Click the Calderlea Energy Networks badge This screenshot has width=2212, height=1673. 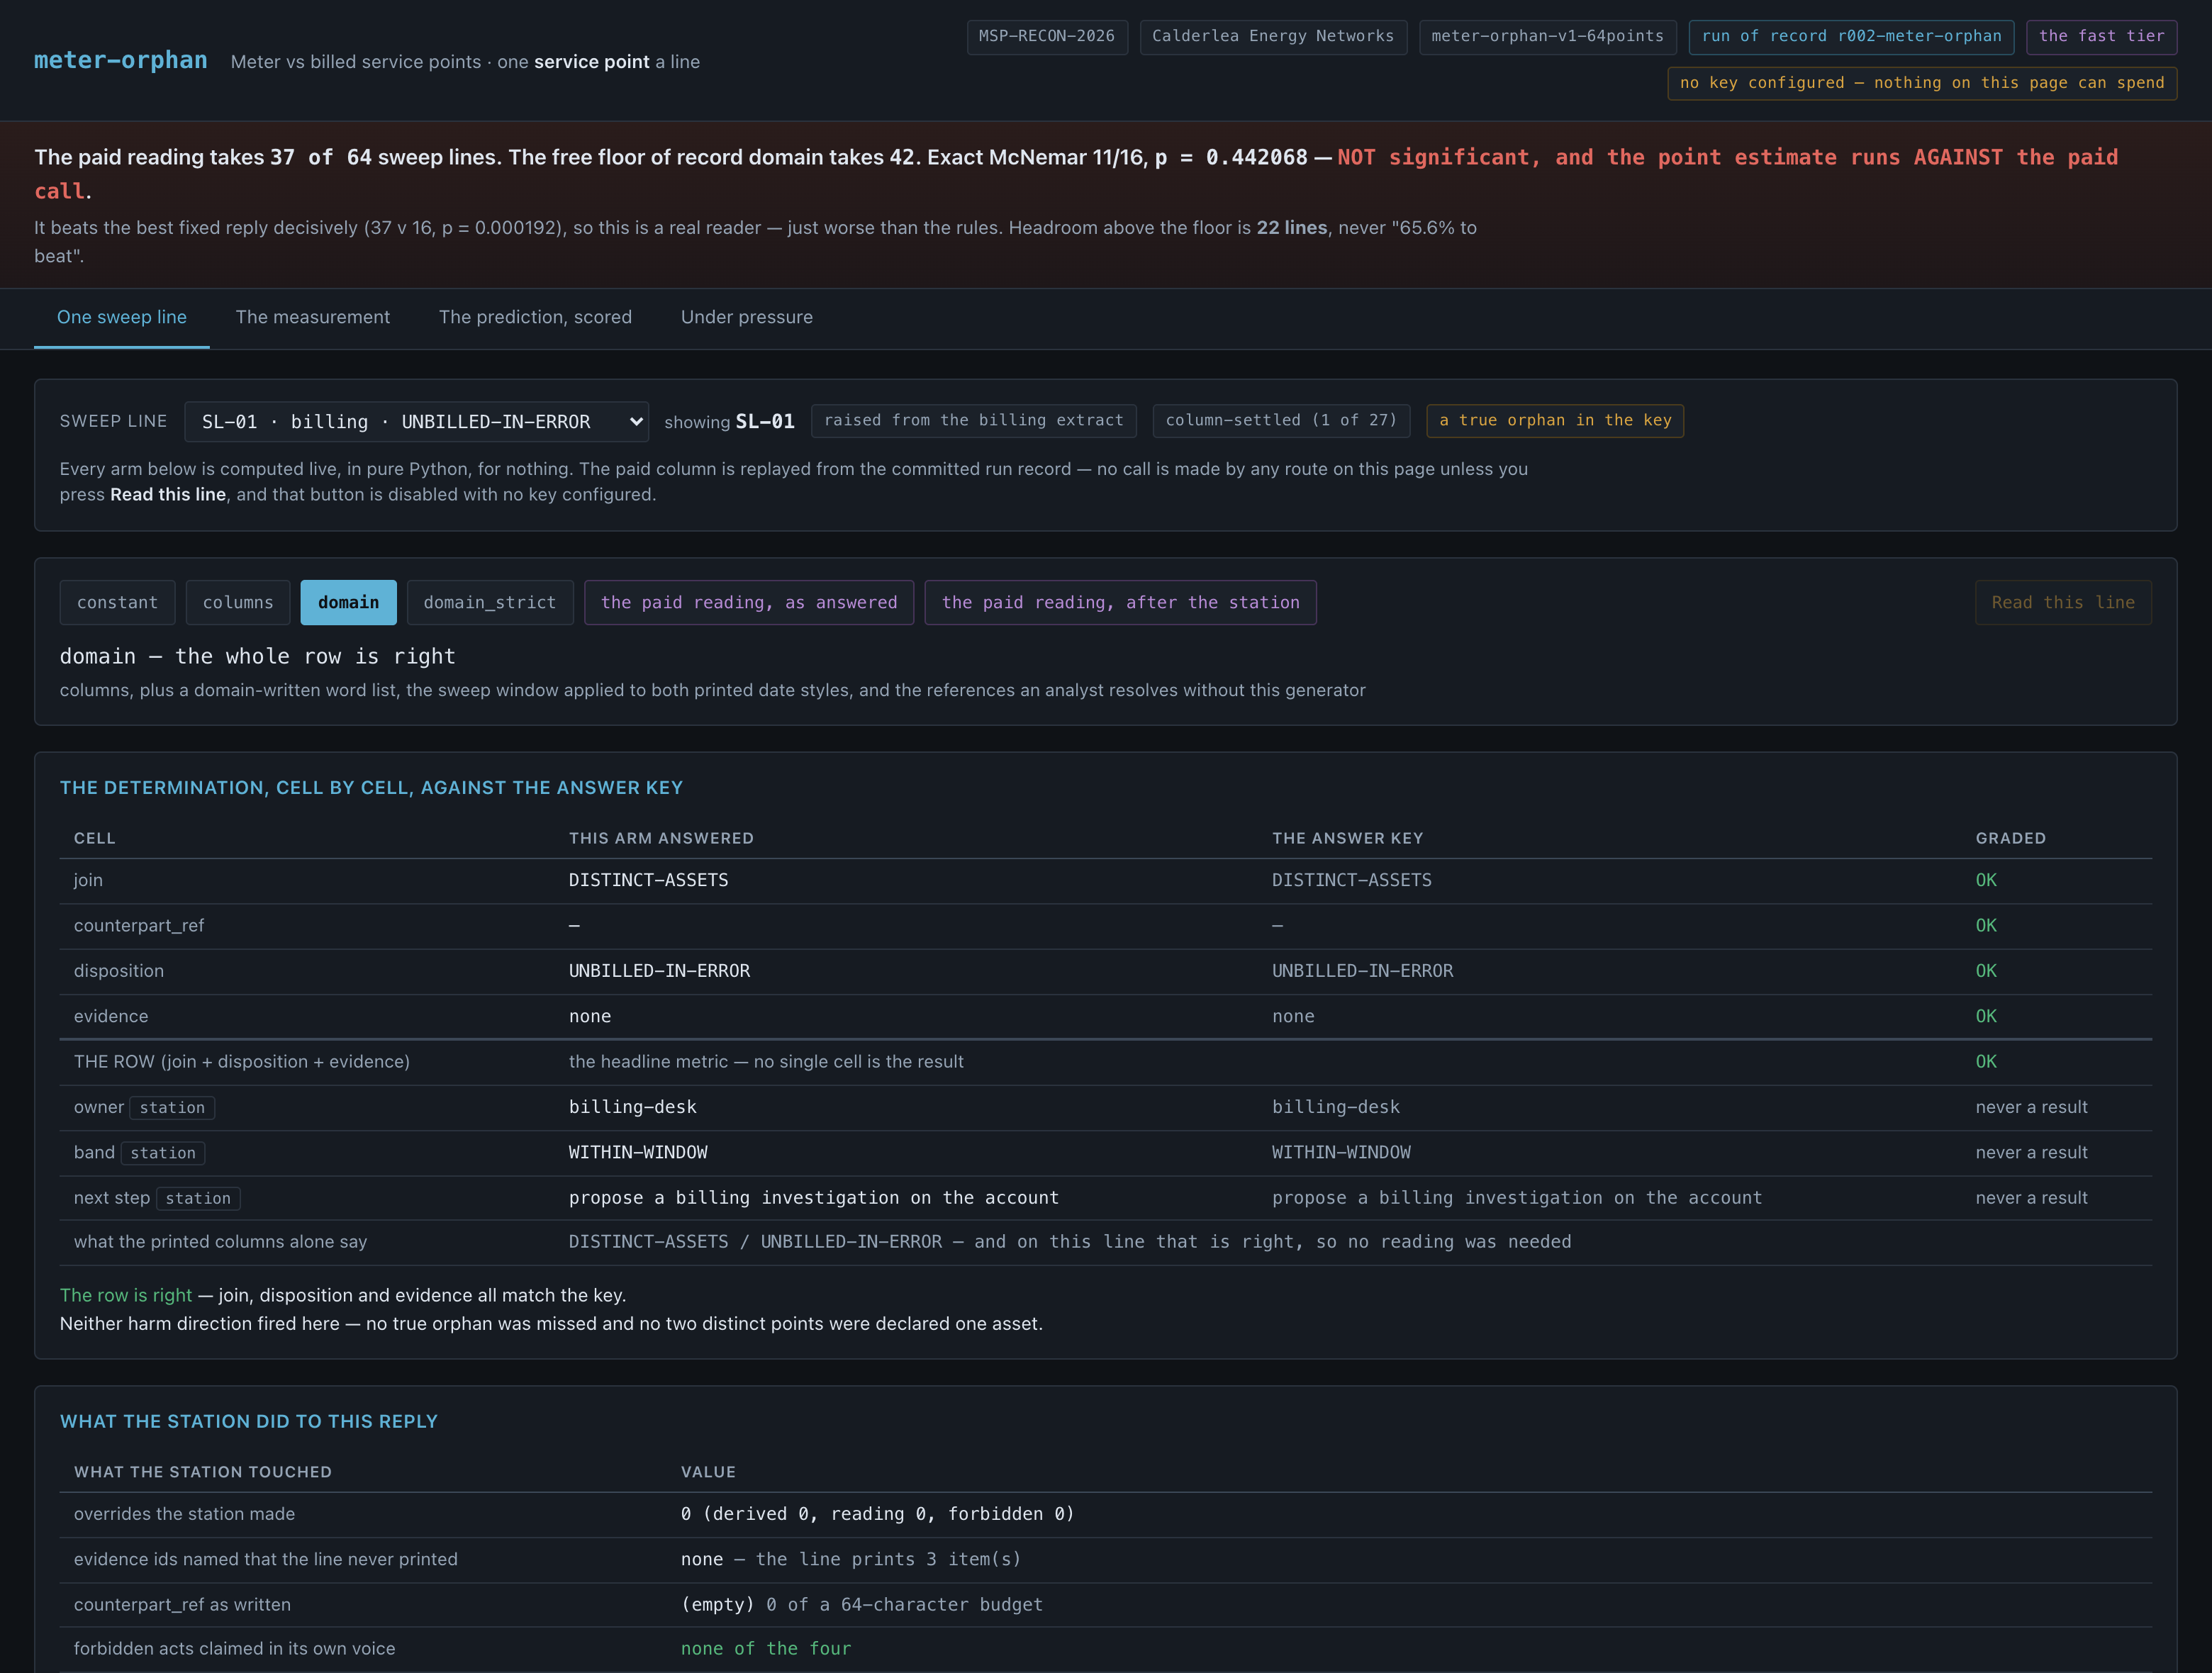pyautogui.click(x=1273, y=36)
